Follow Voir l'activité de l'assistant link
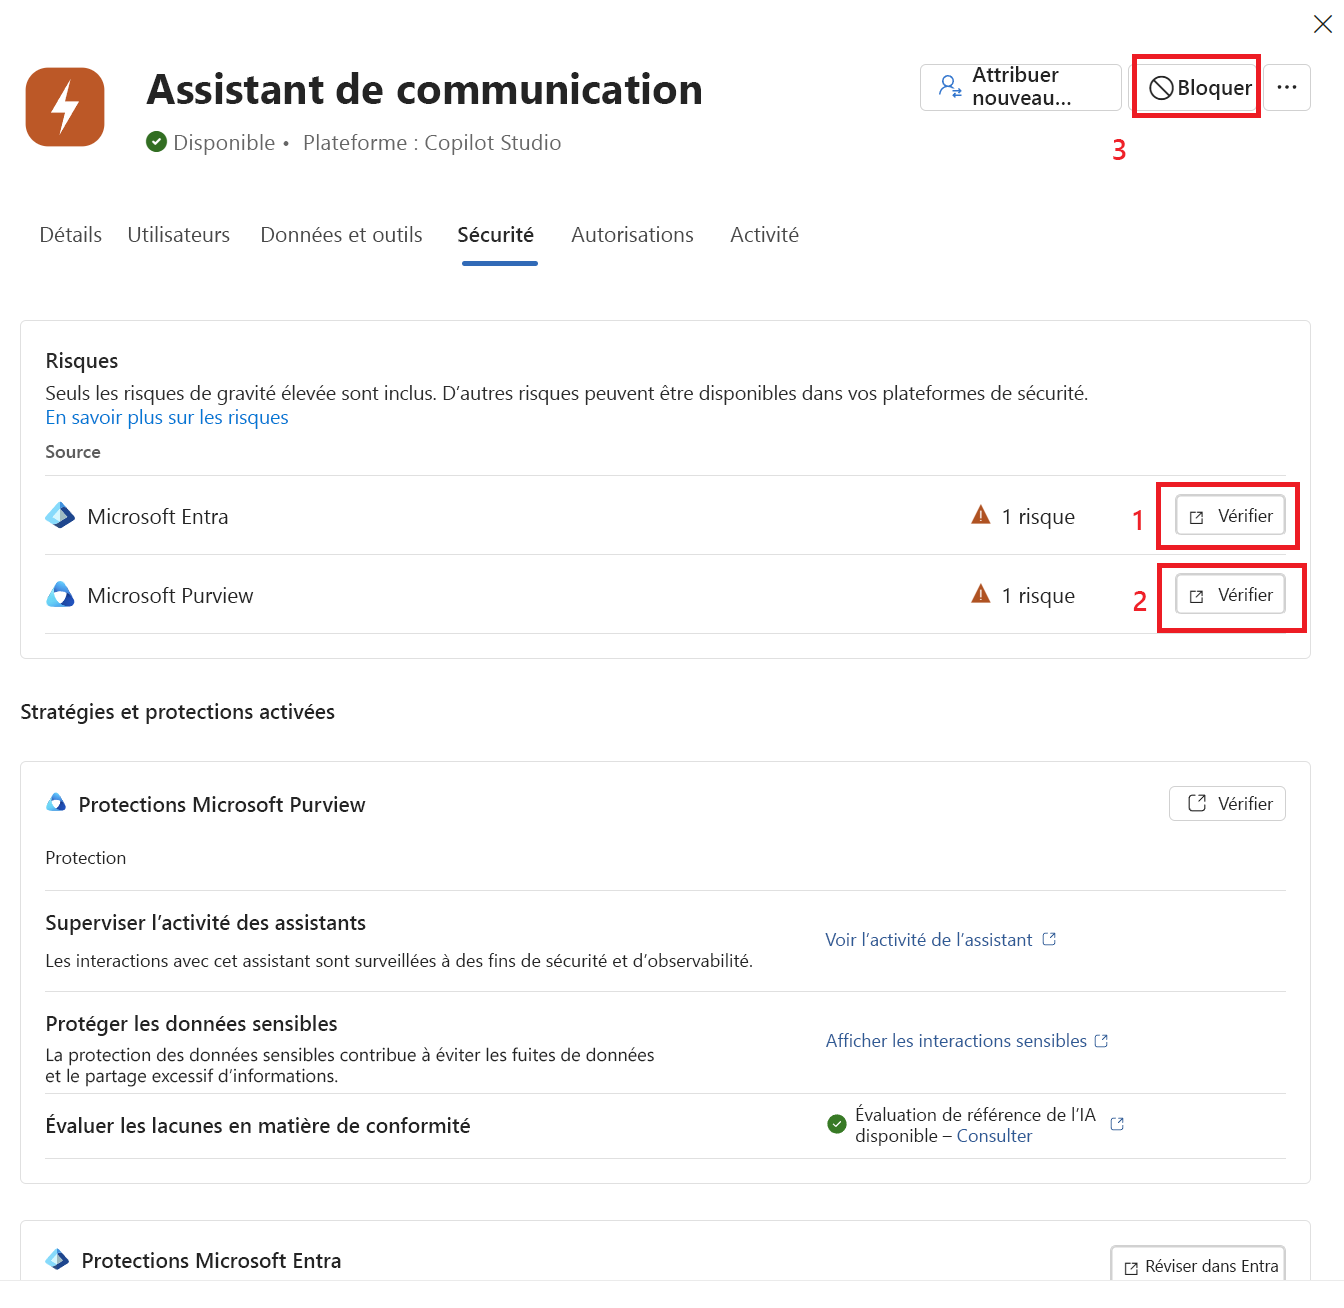Screen dimensions: 1344x1308 [929, 939]
